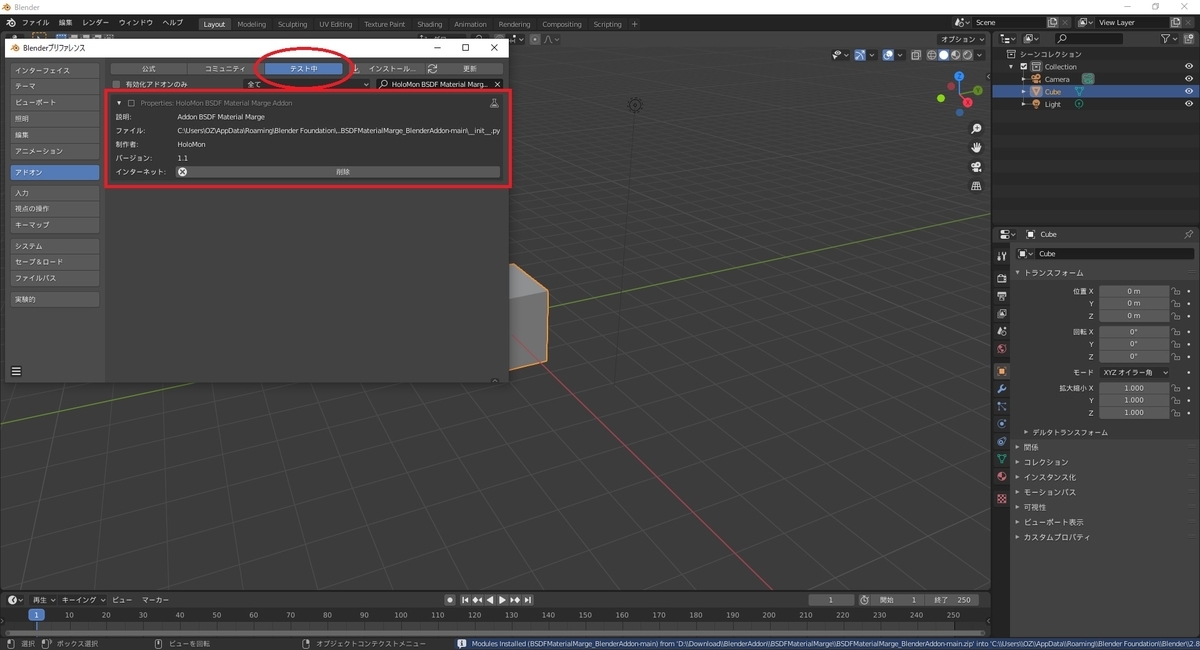Viewport: 1200px width, 650px height.
Task: Open the Object Constraint properties tab
Action: tap(1001, 441)
